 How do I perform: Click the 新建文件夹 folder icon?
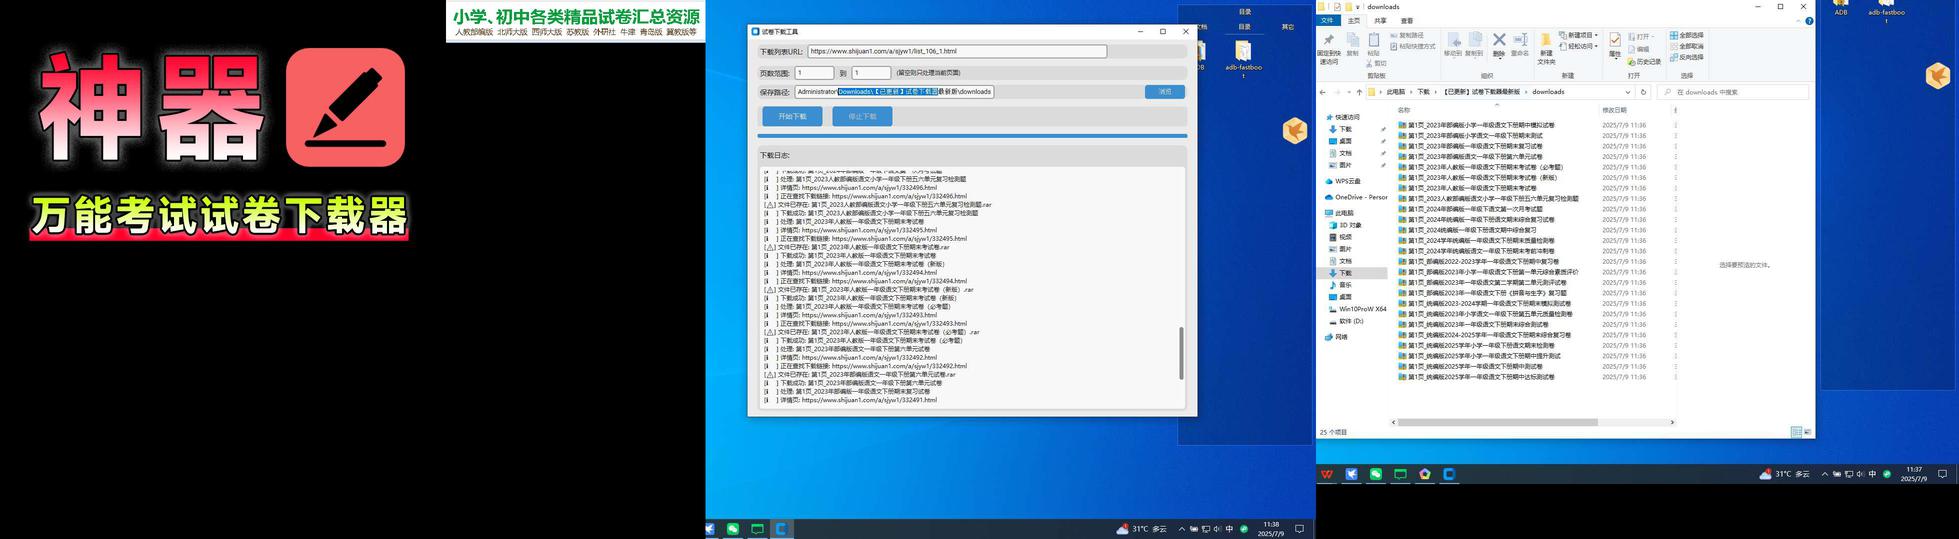1545,41
